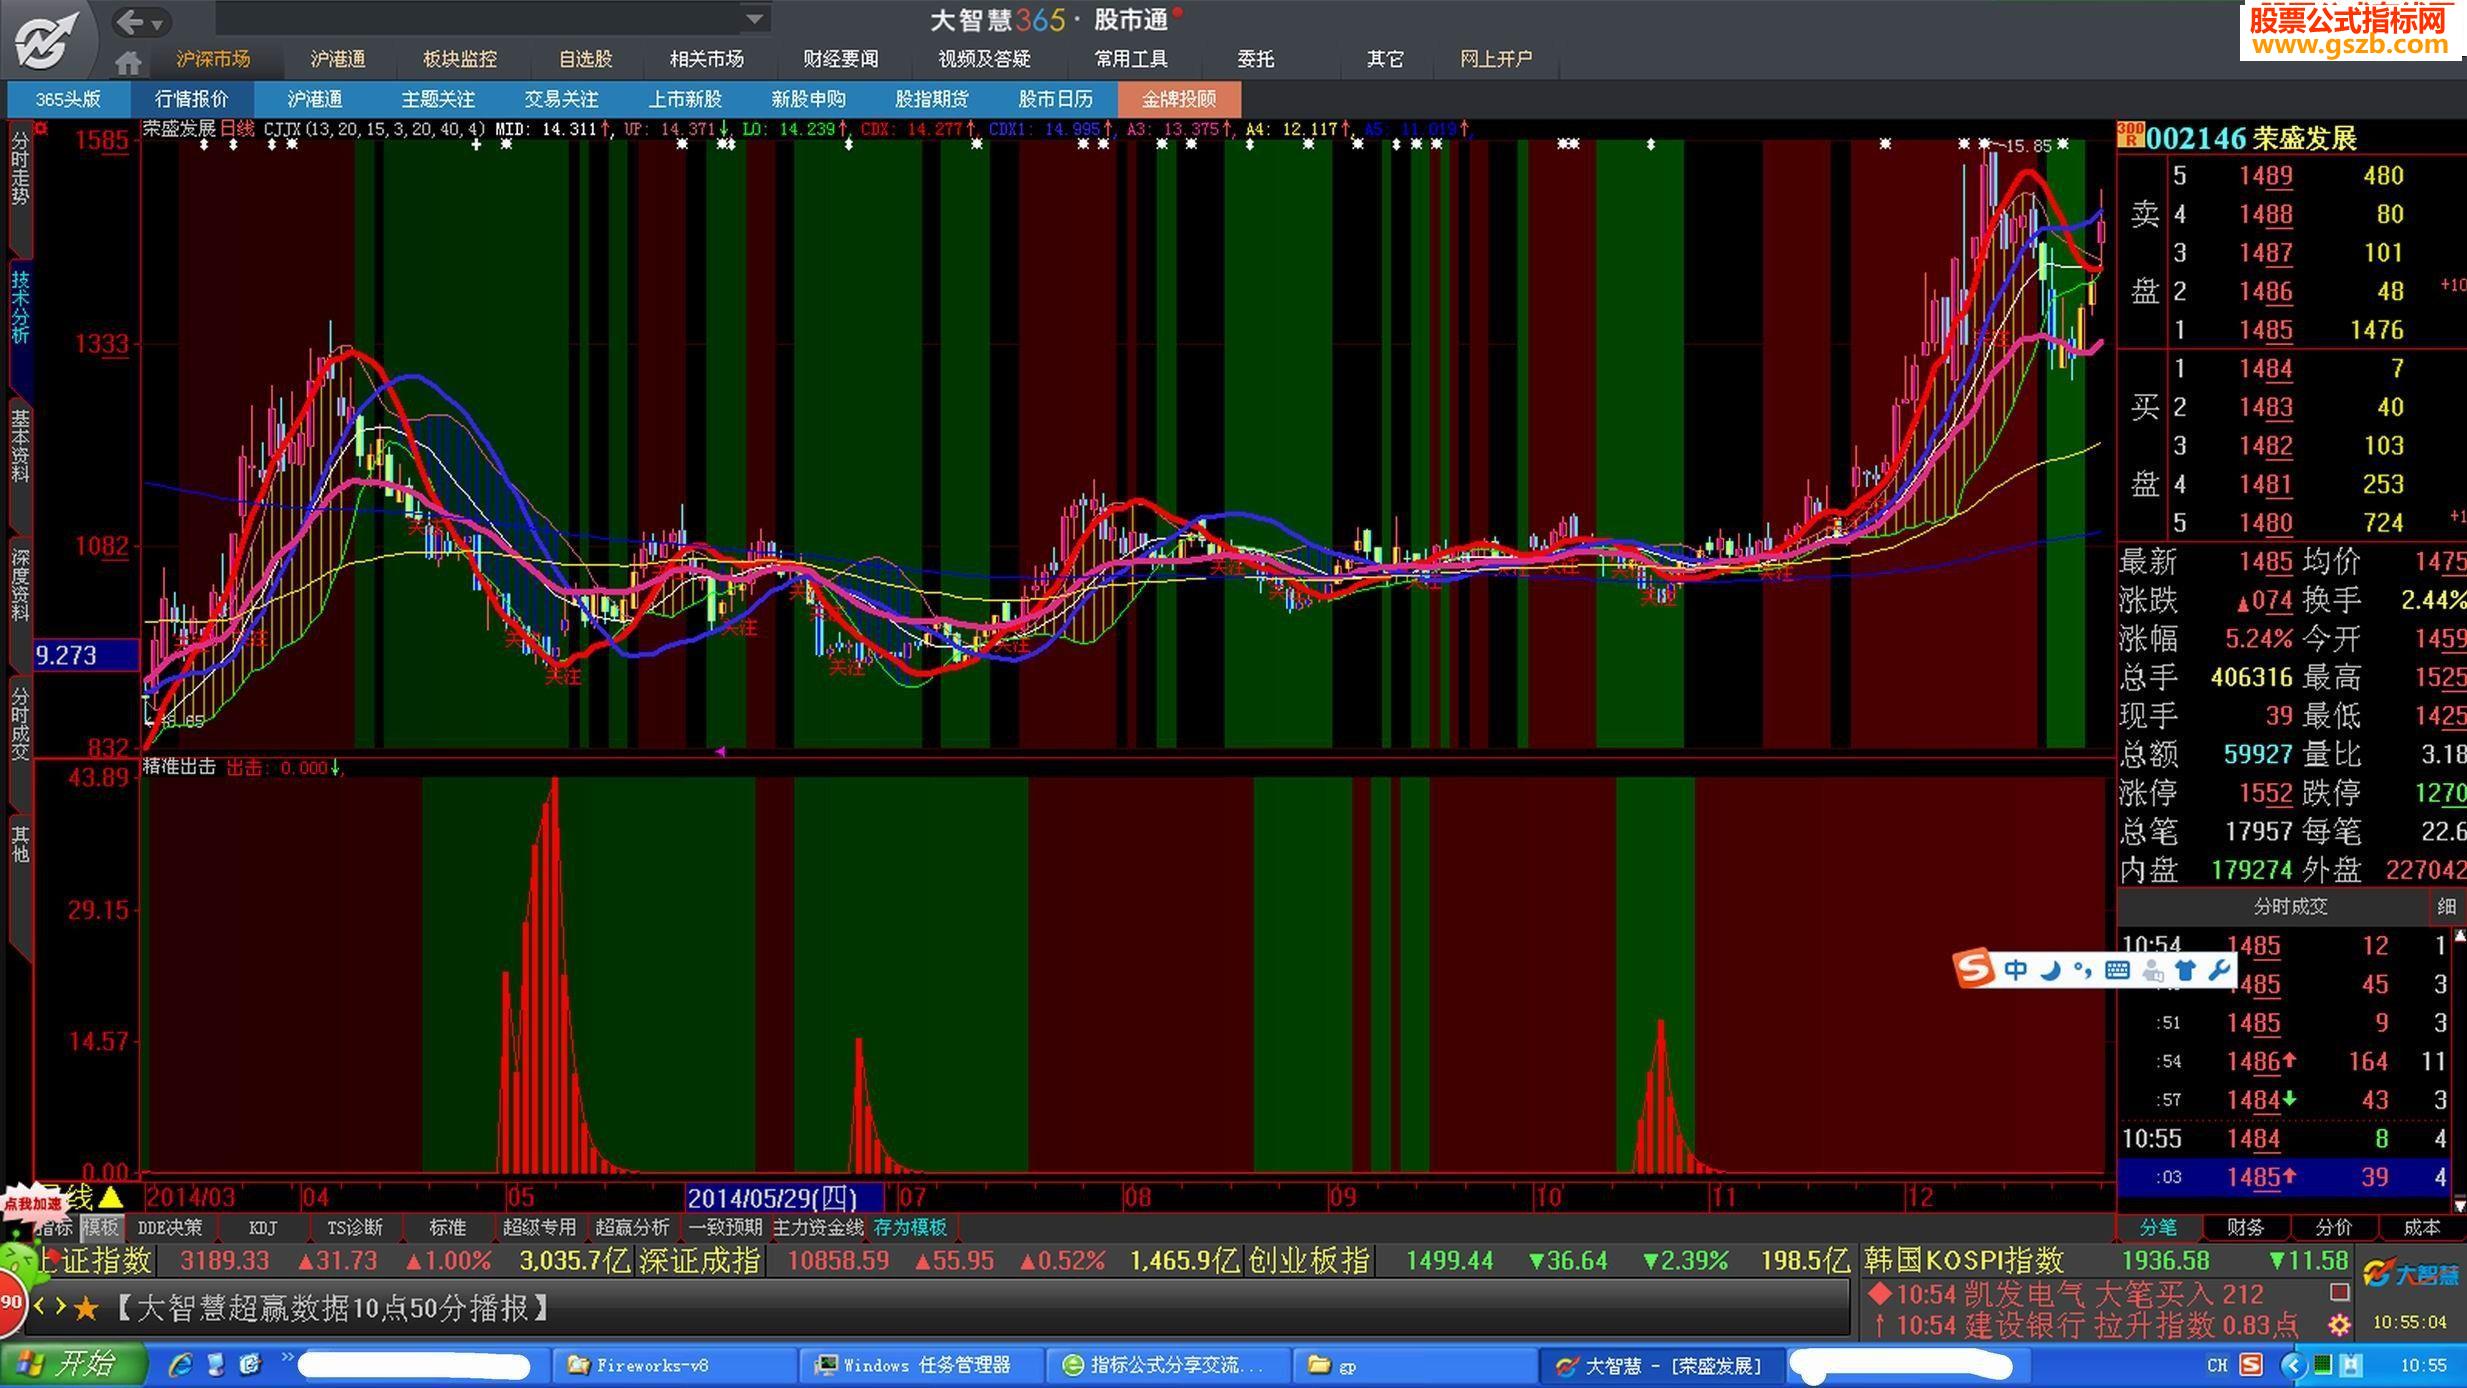This screenshot has height=1388, width=2467.
Task: Open the 板块监控 menu
Action: point(460,59)
